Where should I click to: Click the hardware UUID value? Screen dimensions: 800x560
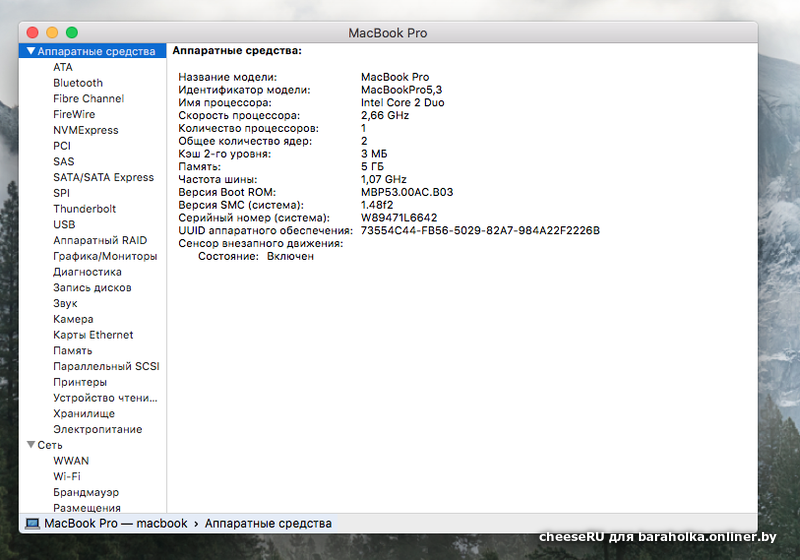click(x=480, y=231)
